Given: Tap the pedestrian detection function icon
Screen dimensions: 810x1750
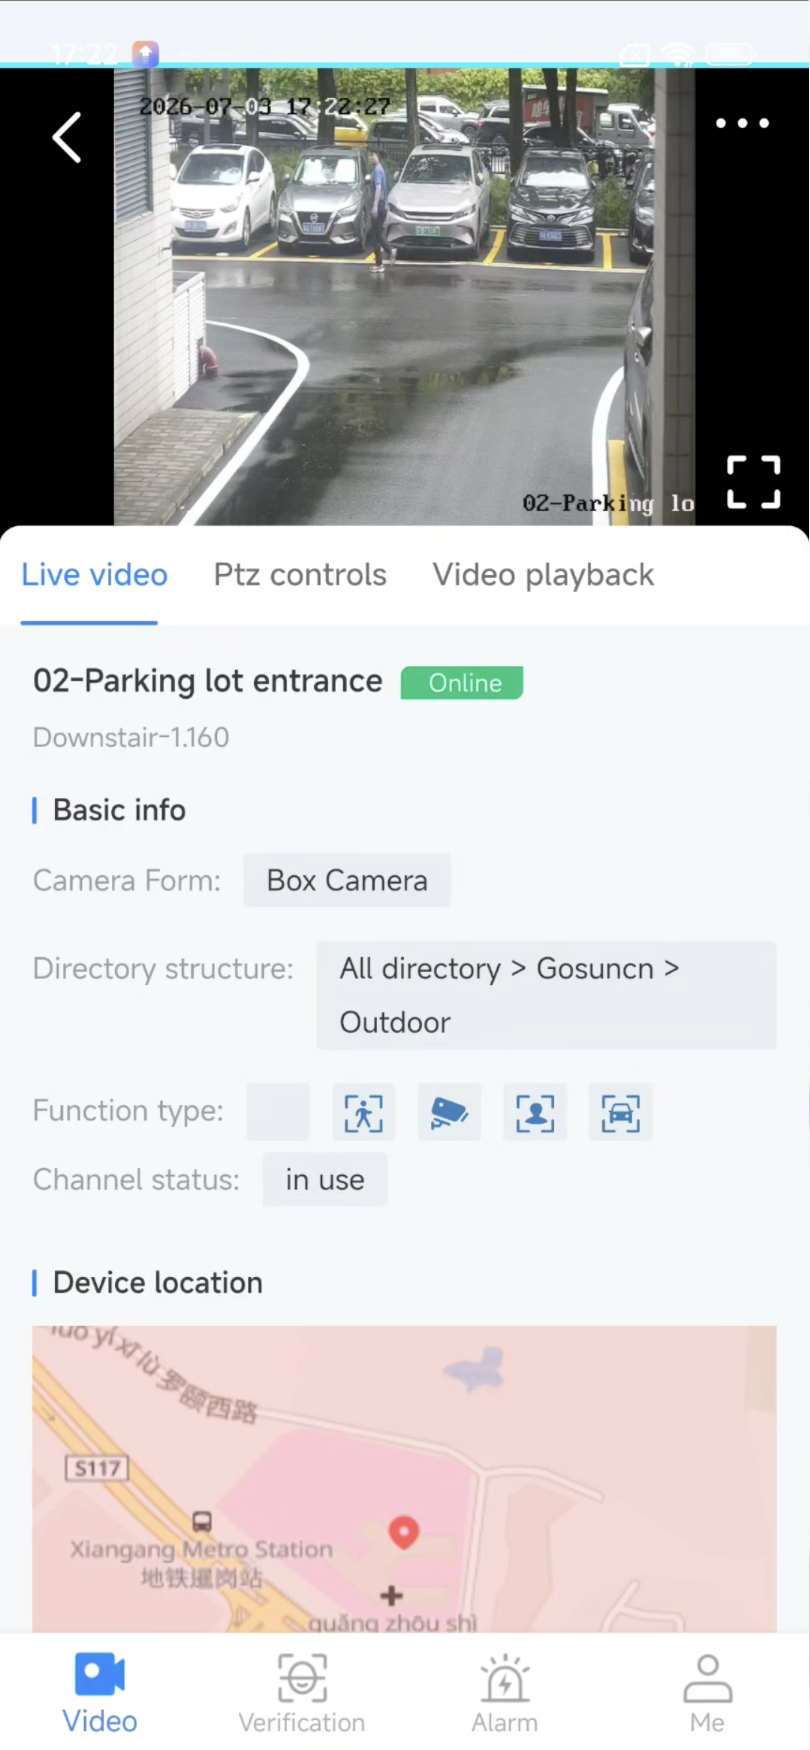Looking at the screenshot, I should (363, 1112).
